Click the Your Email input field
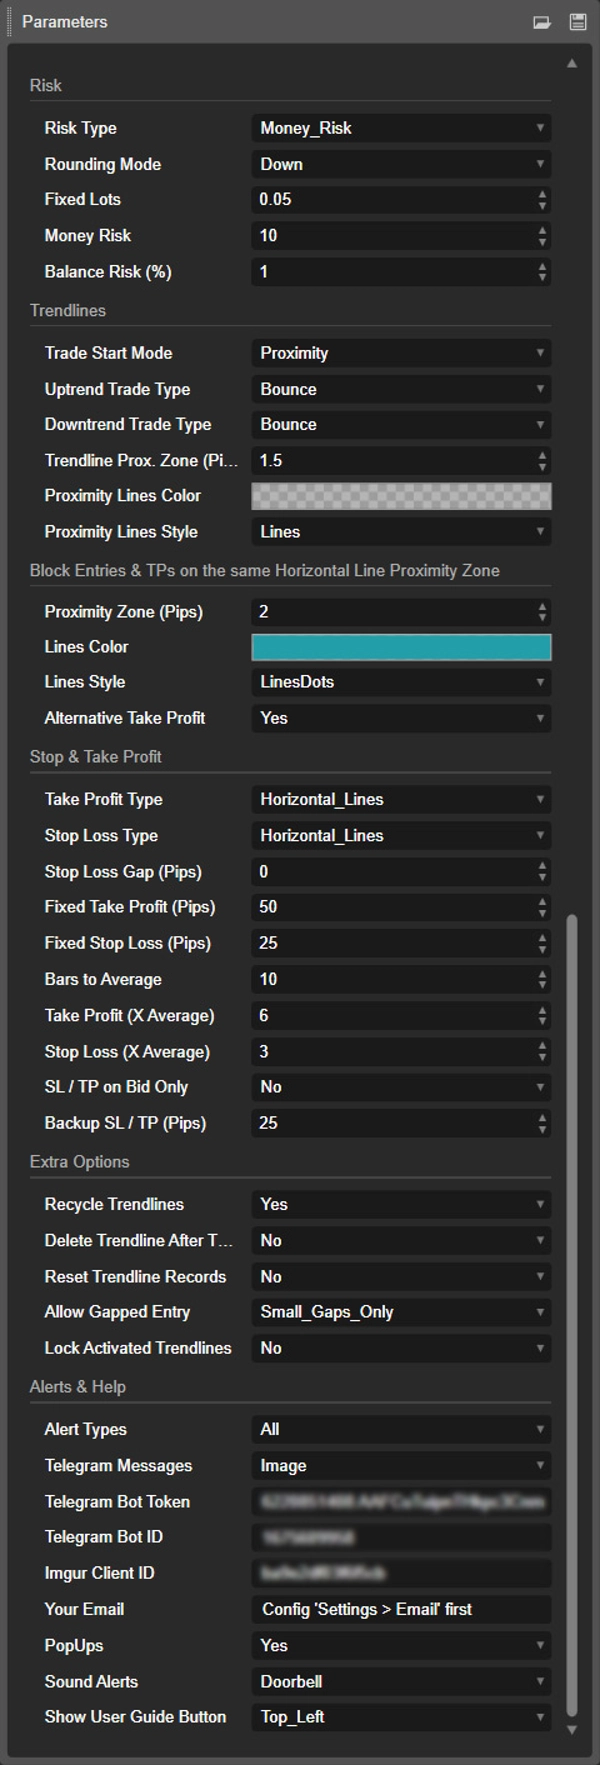This screenshot has width=600, height=1765. tap(400, 1610)
